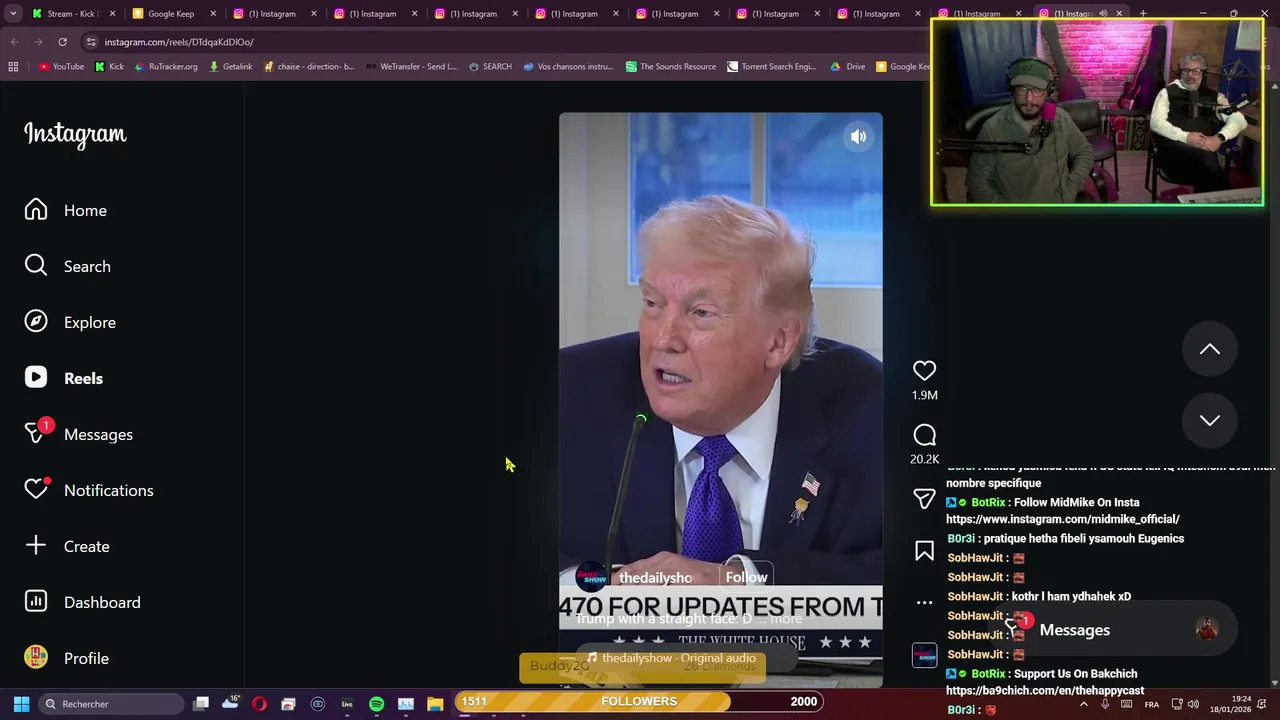Open the Getalink bookmark
Image resolution: width=1280 pixels, height=720 pixels.
coord(231,67)
